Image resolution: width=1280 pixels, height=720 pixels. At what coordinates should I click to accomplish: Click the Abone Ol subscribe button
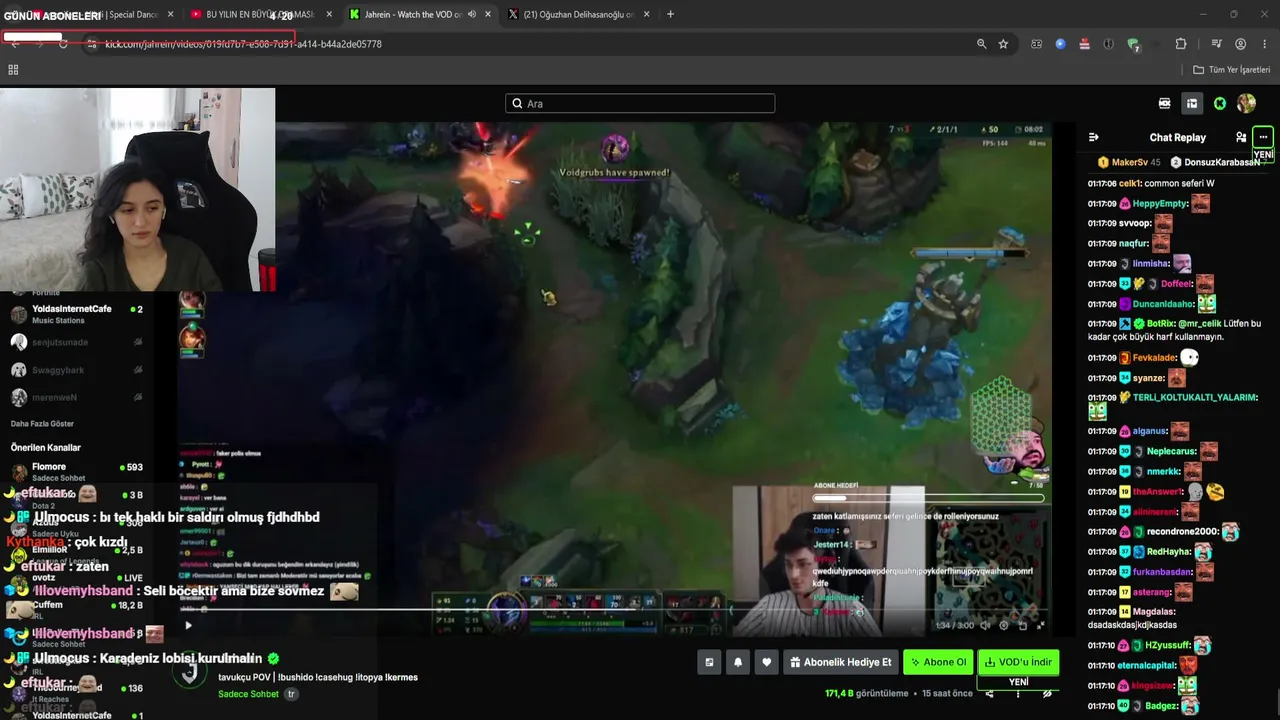[x=938, y=662]
